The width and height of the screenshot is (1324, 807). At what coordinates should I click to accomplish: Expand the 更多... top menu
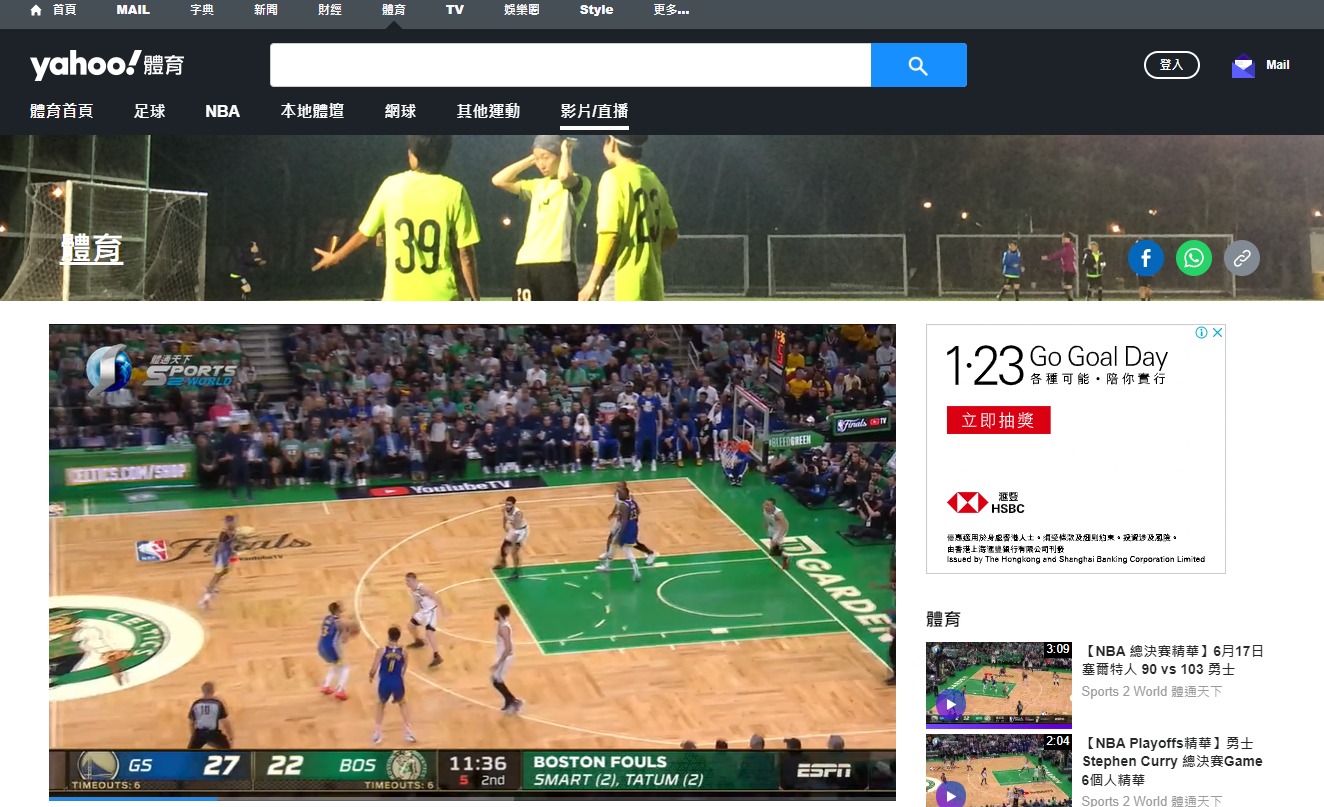click(670, 10)
